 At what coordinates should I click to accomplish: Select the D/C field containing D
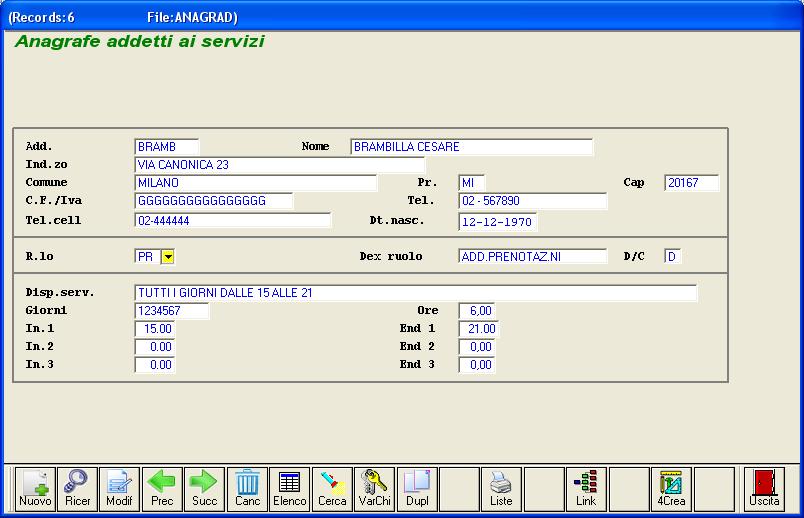[x=673, y=256]
